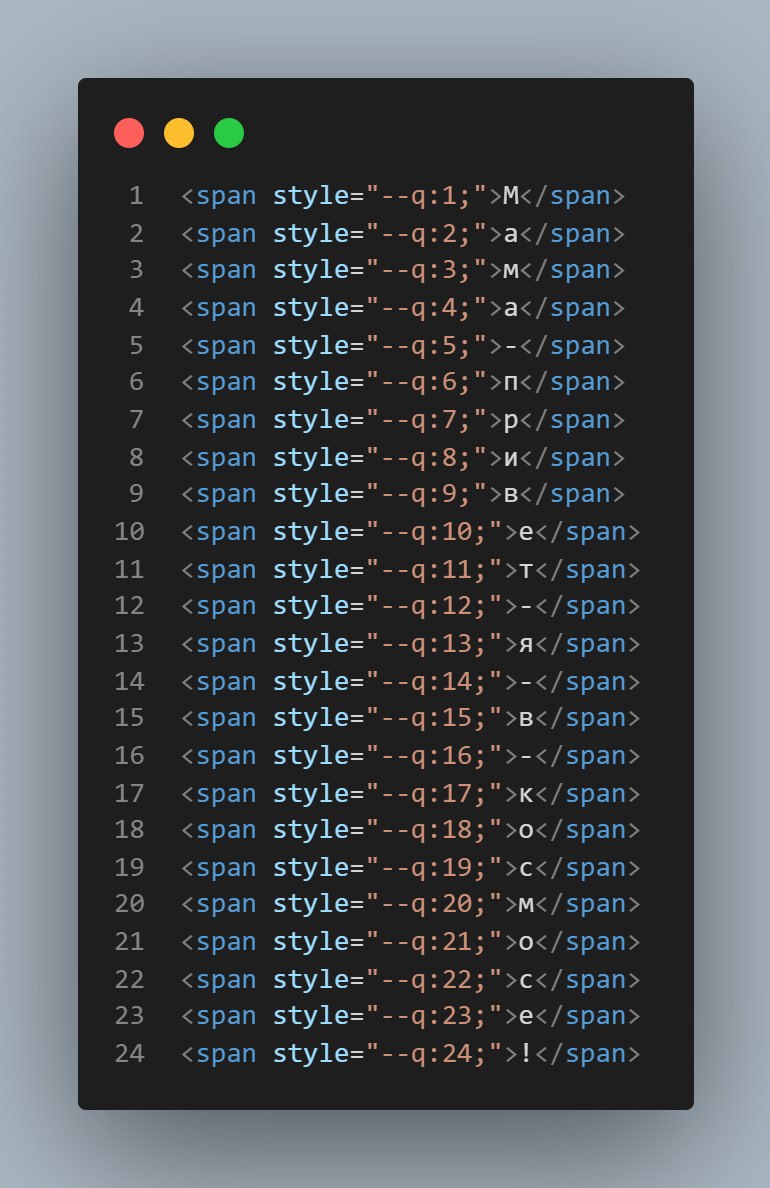Image resolution: width=770 pixels, height=1188 pixels.
Task: Click the line with --q:3
Action: coord(402,270)
